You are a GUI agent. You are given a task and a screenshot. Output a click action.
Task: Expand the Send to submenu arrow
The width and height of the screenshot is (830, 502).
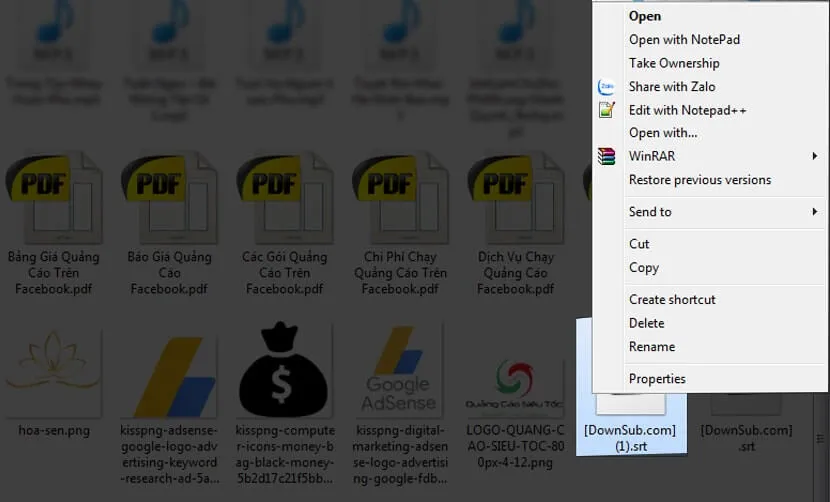[815, 212]
